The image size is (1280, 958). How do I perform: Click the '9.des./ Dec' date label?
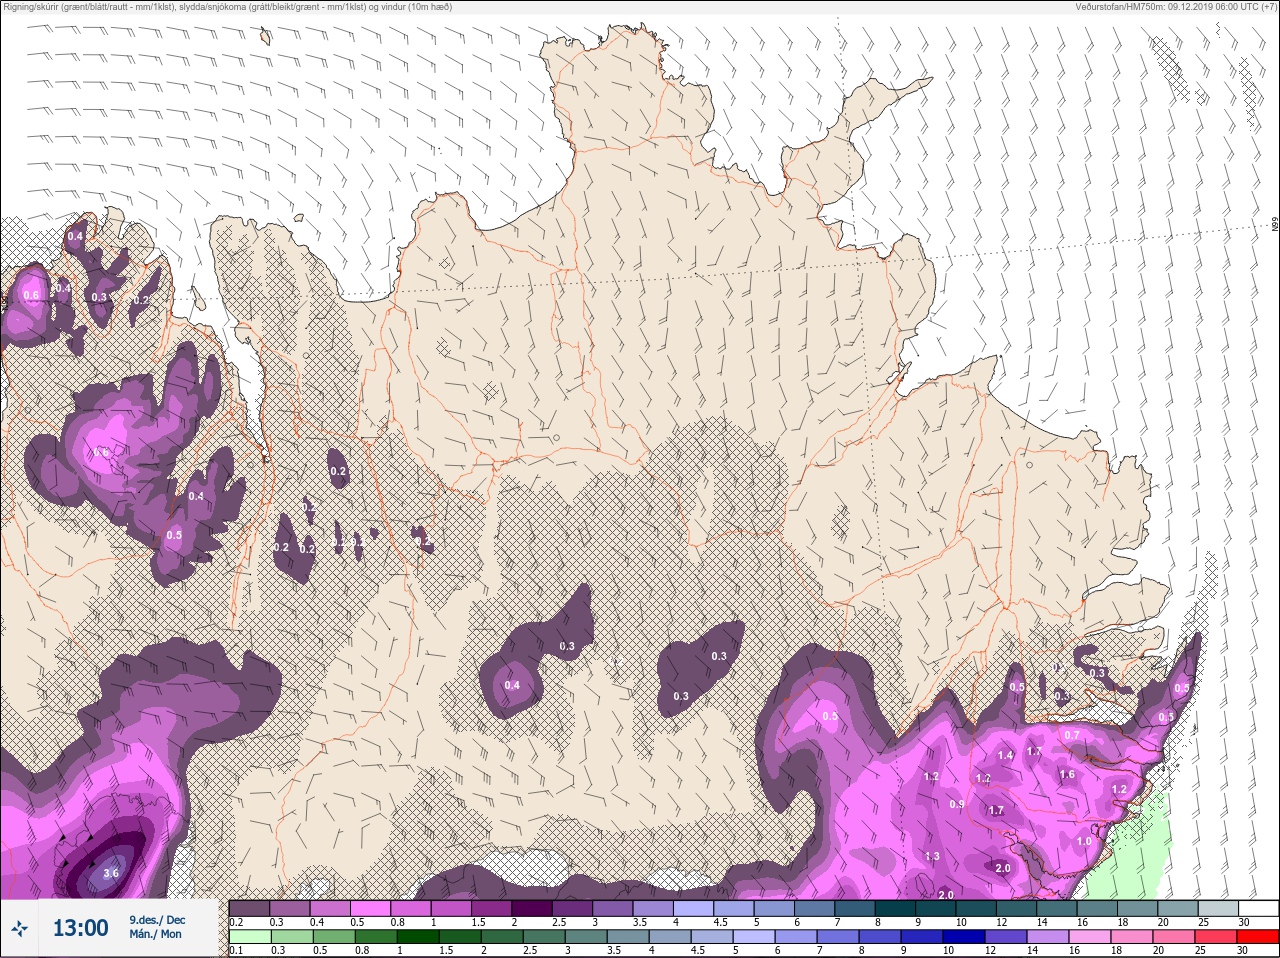click(x=157, y=920)
